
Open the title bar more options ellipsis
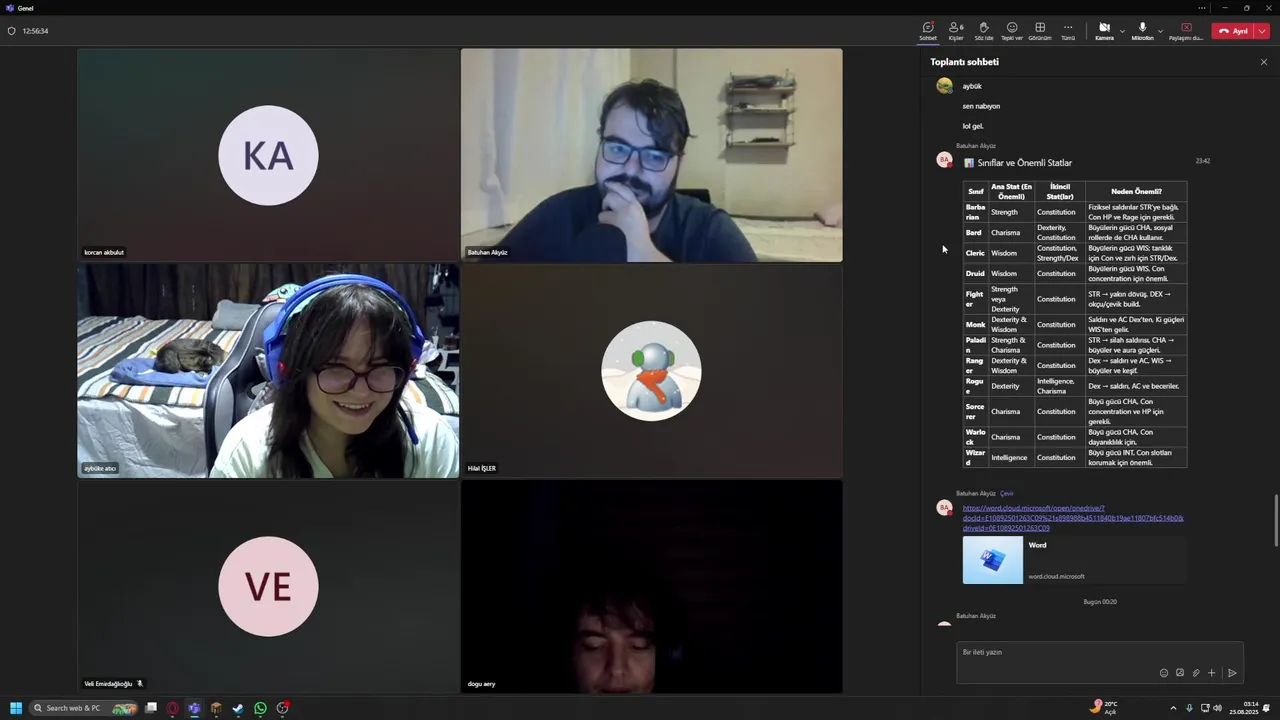[1201, 8]
